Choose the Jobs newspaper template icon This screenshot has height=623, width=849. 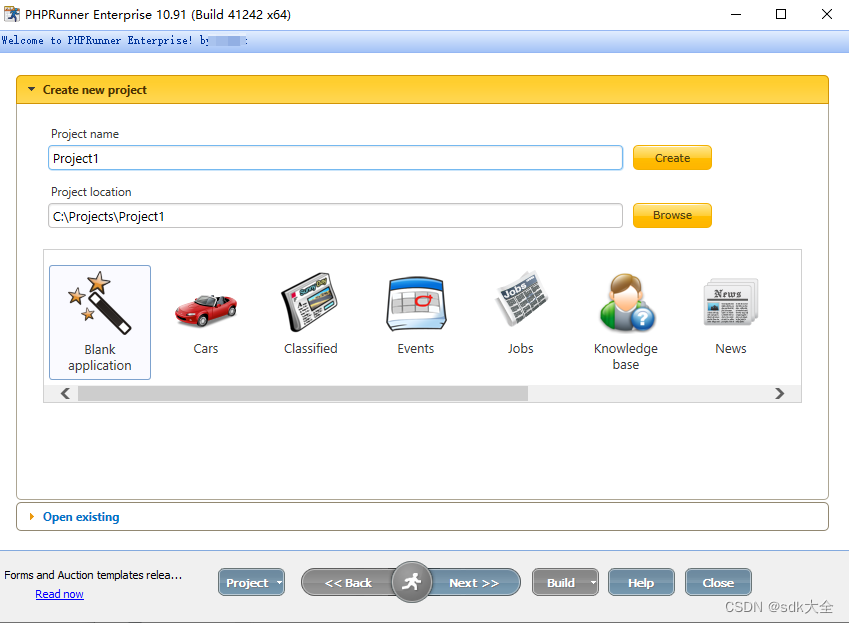coord(521,298)
